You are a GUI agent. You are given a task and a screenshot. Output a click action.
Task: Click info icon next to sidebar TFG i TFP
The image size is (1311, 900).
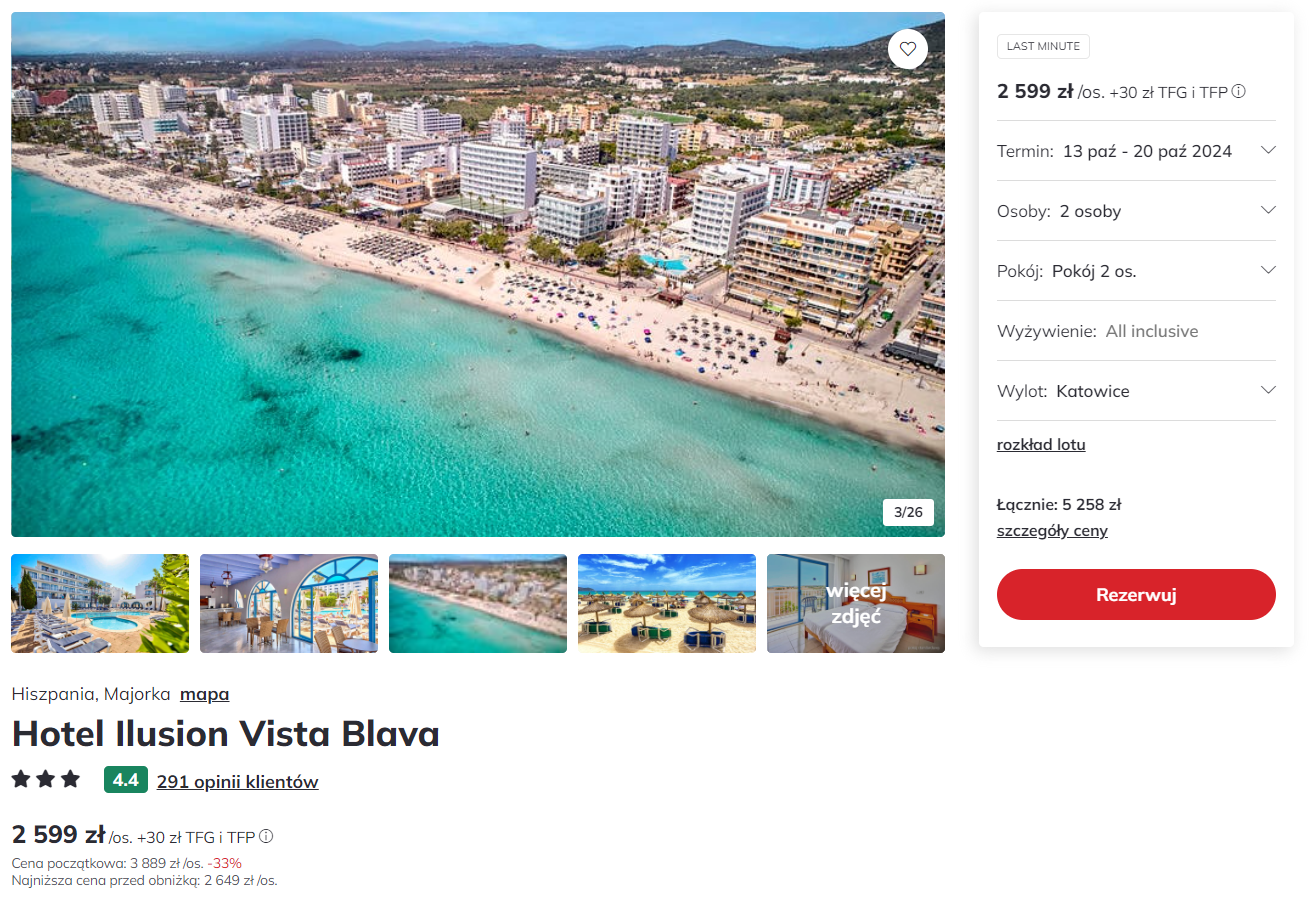click(x=1238, y=92)
